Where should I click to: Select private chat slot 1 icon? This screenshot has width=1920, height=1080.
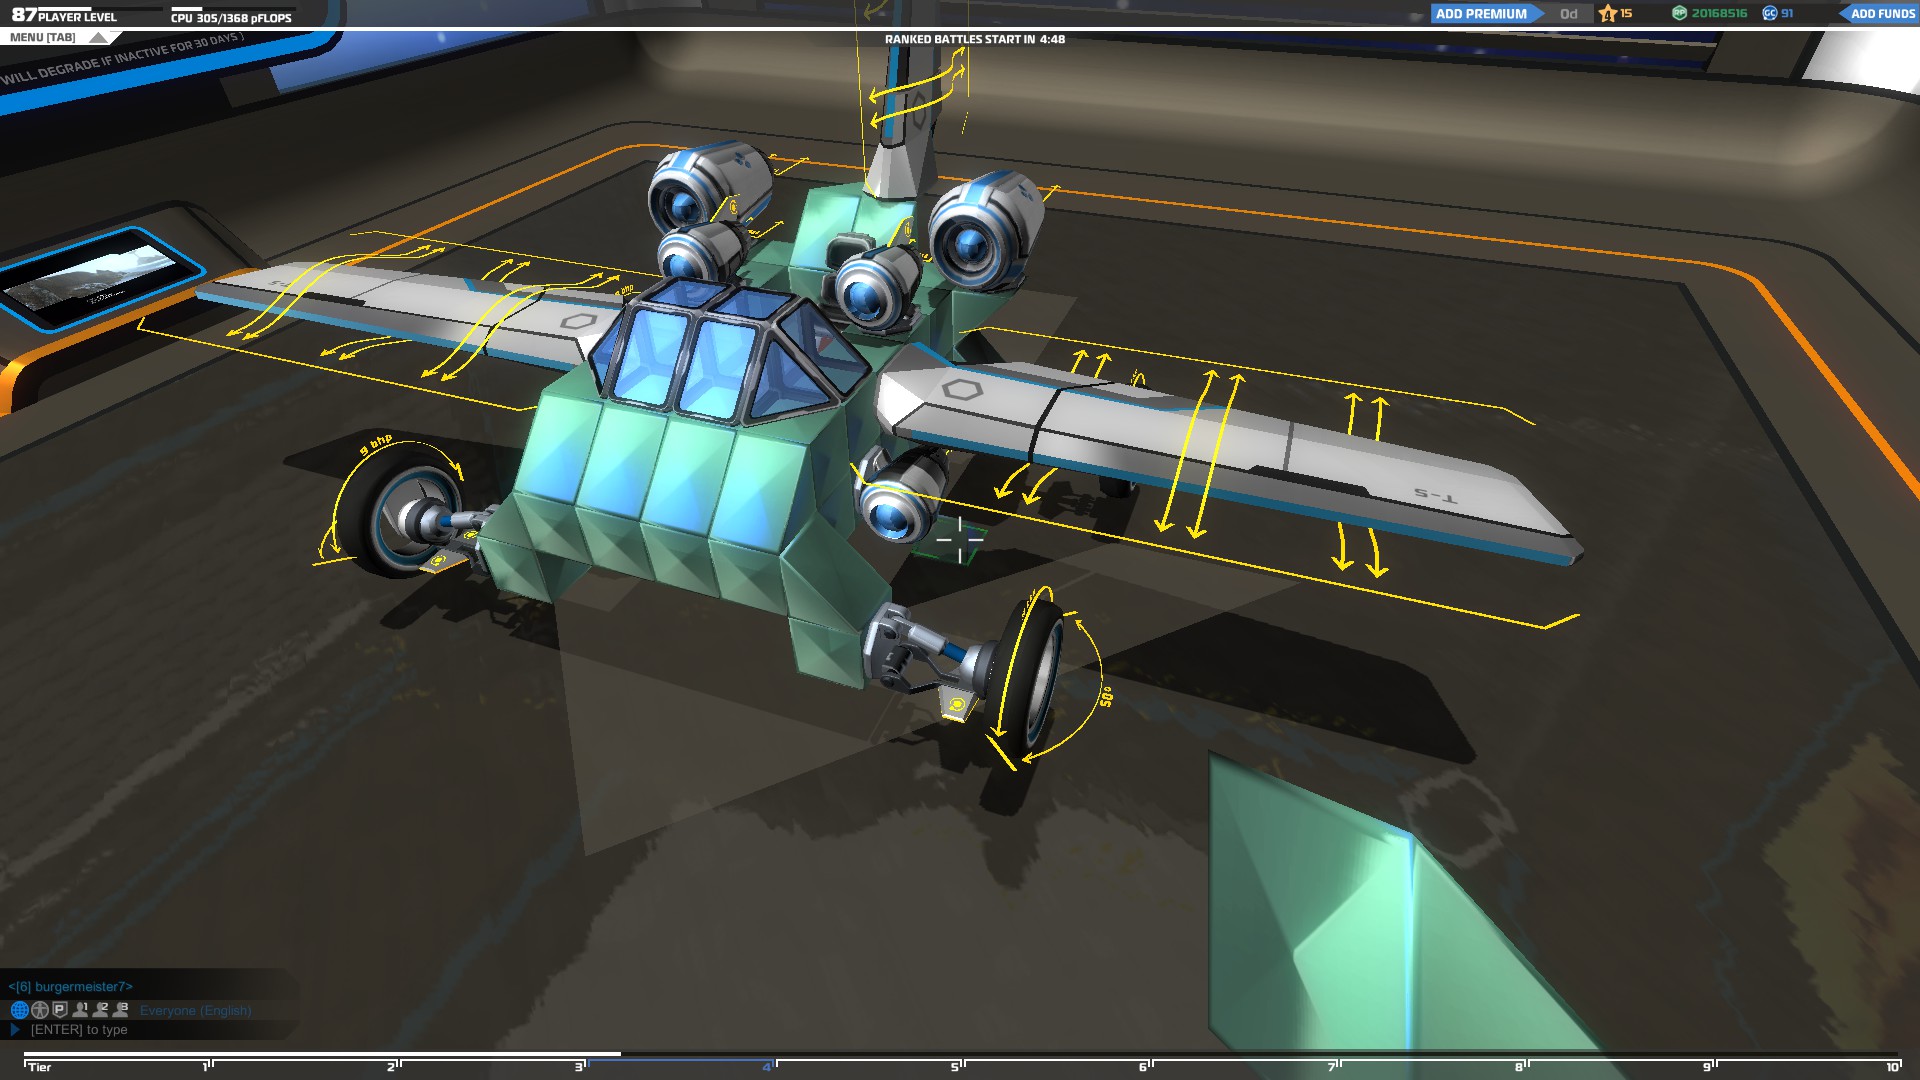click(81, 1010)
